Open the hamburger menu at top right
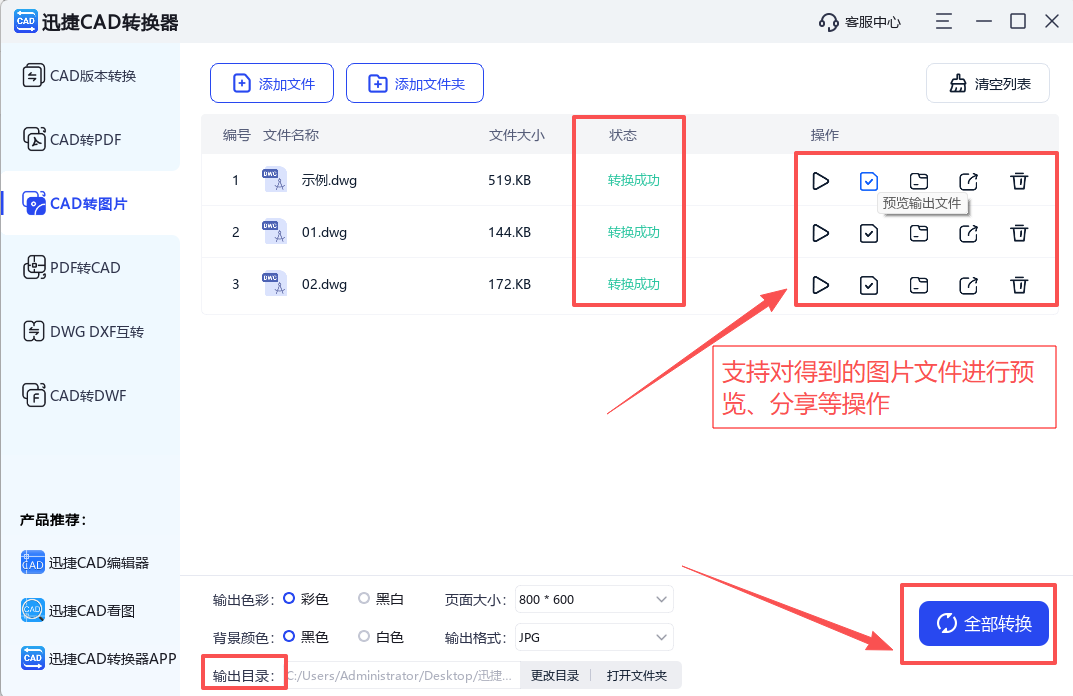This screenshot has height=696, width=1073. click(x=943, y=20)
